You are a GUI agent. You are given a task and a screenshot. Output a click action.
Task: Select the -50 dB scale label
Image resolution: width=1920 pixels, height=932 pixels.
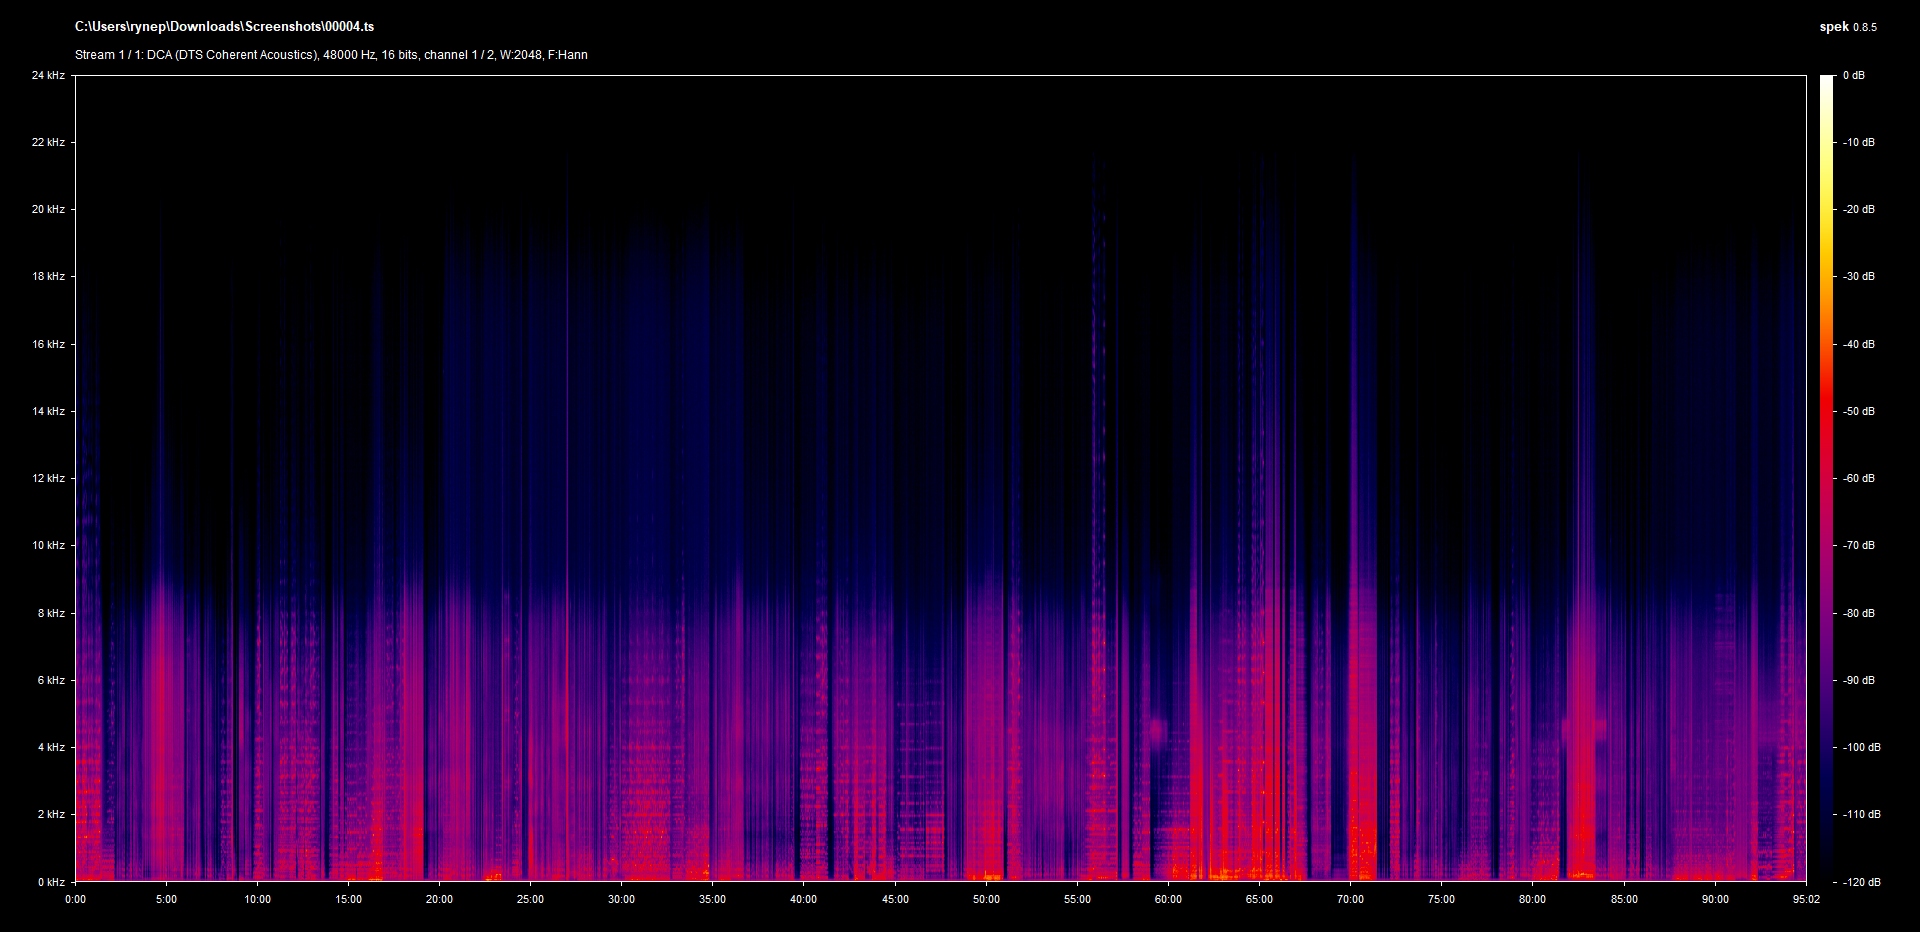pyautogui.click(x=1858, y=411)
